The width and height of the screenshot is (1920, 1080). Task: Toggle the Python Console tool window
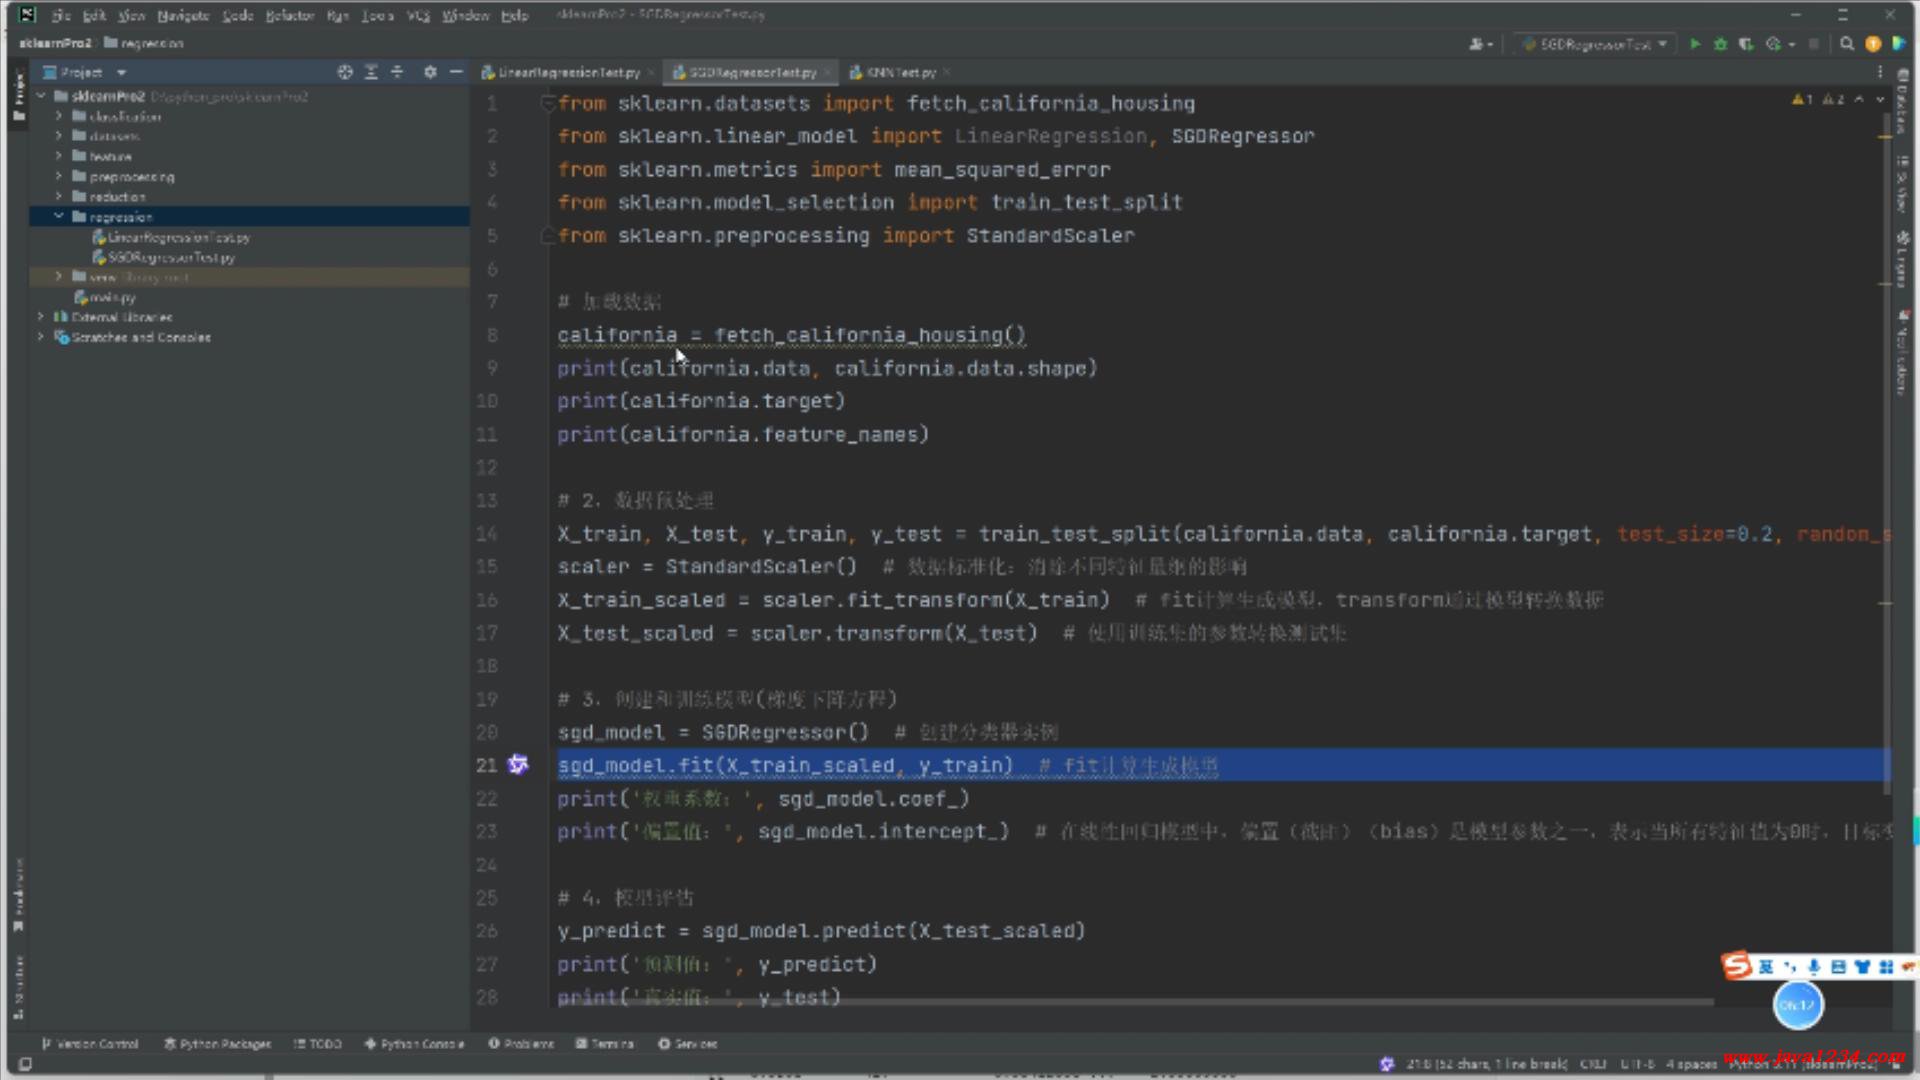414,1043
